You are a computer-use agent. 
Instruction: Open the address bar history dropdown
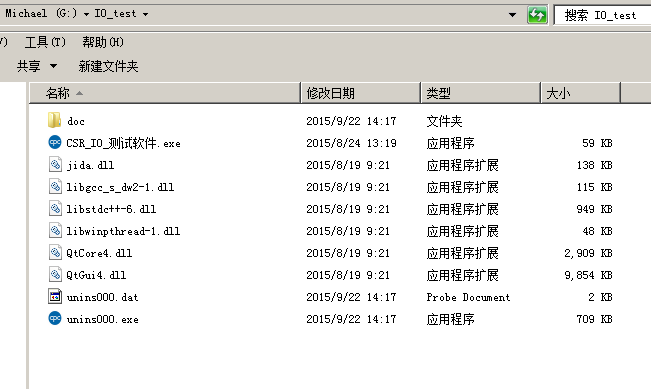click(512, 15)
